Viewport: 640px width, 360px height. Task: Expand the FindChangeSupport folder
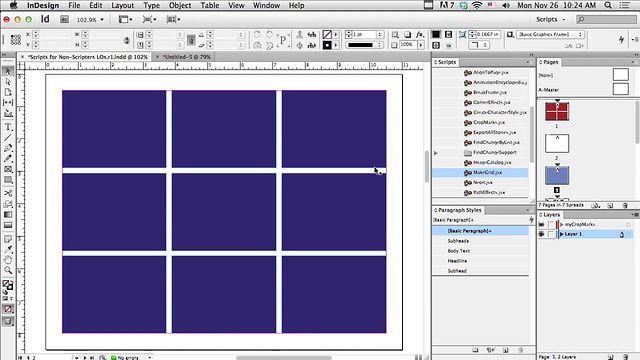(x=436, y=153)
